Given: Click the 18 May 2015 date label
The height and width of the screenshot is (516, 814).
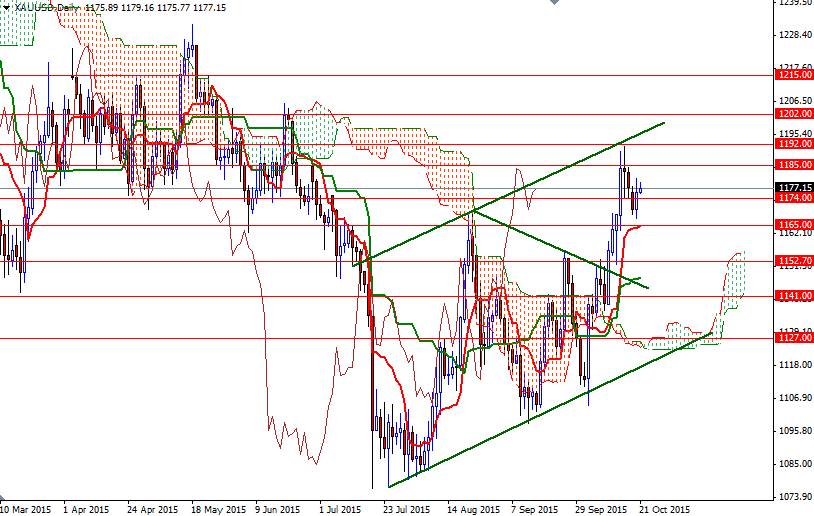Looking at the screenshot, I should click(218, 510).
